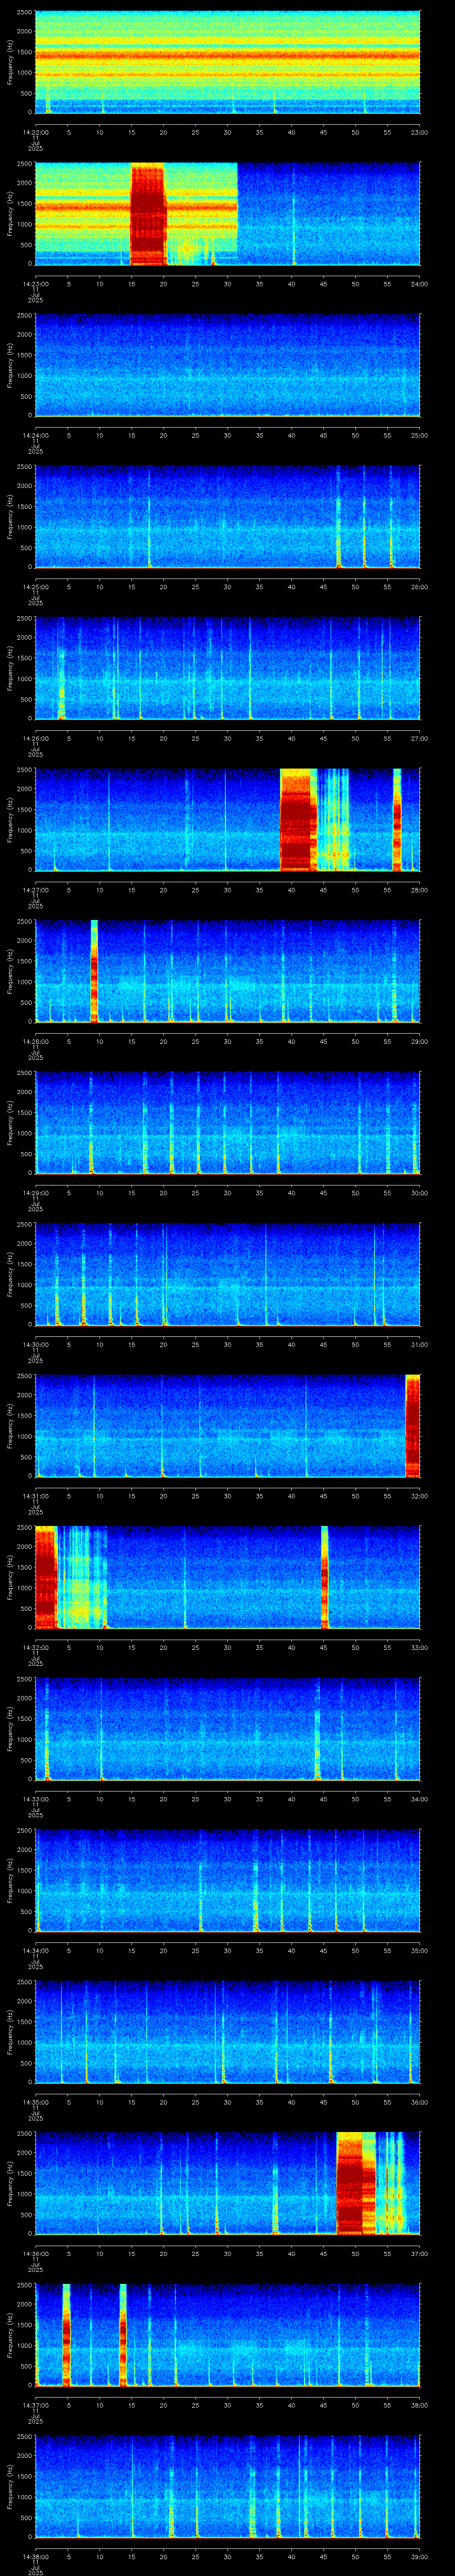
Task: Click the '14:36:00' start time label
Action: coord(35,2253)
